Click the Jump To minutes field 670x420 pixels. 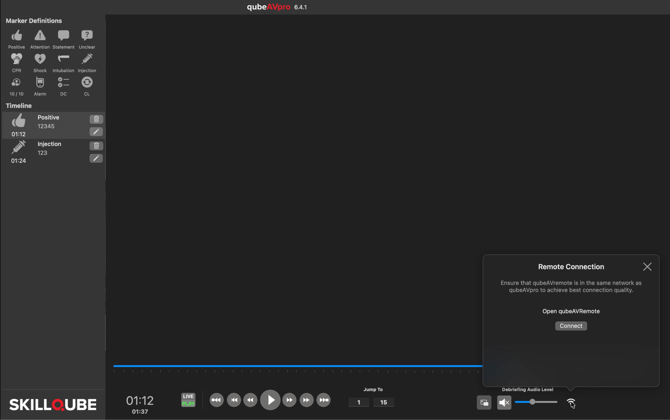click(359, 402)
